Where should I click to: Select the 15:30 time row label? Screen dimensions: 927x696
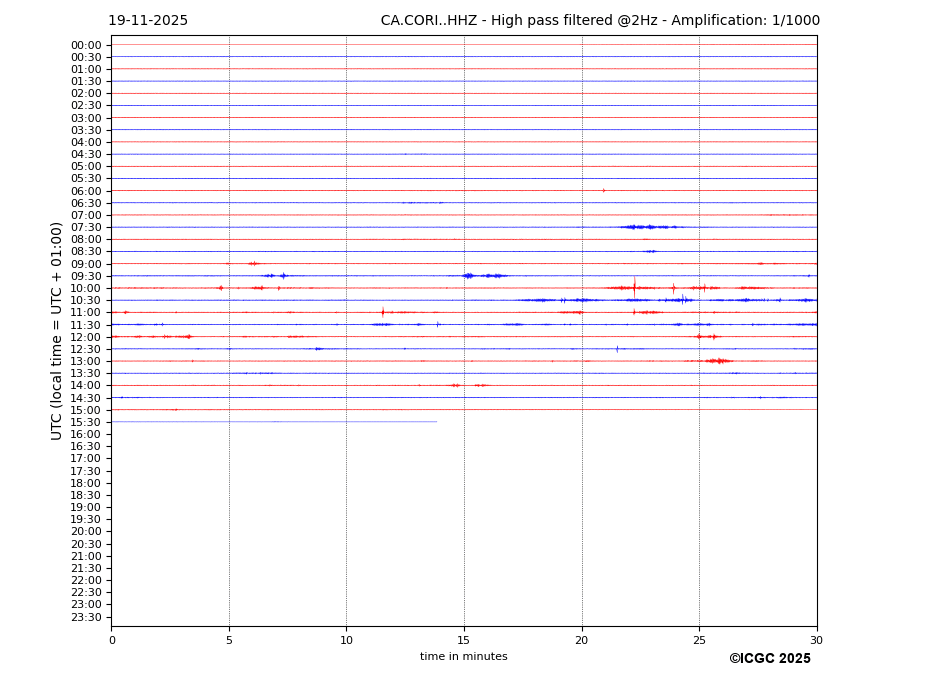pos(86,422)
